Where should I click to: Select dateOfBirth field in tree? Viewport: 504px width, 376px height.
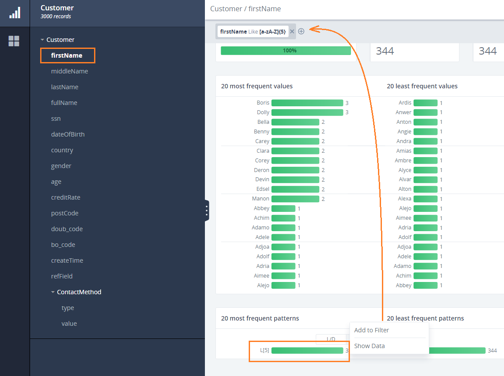pos(68,134)
